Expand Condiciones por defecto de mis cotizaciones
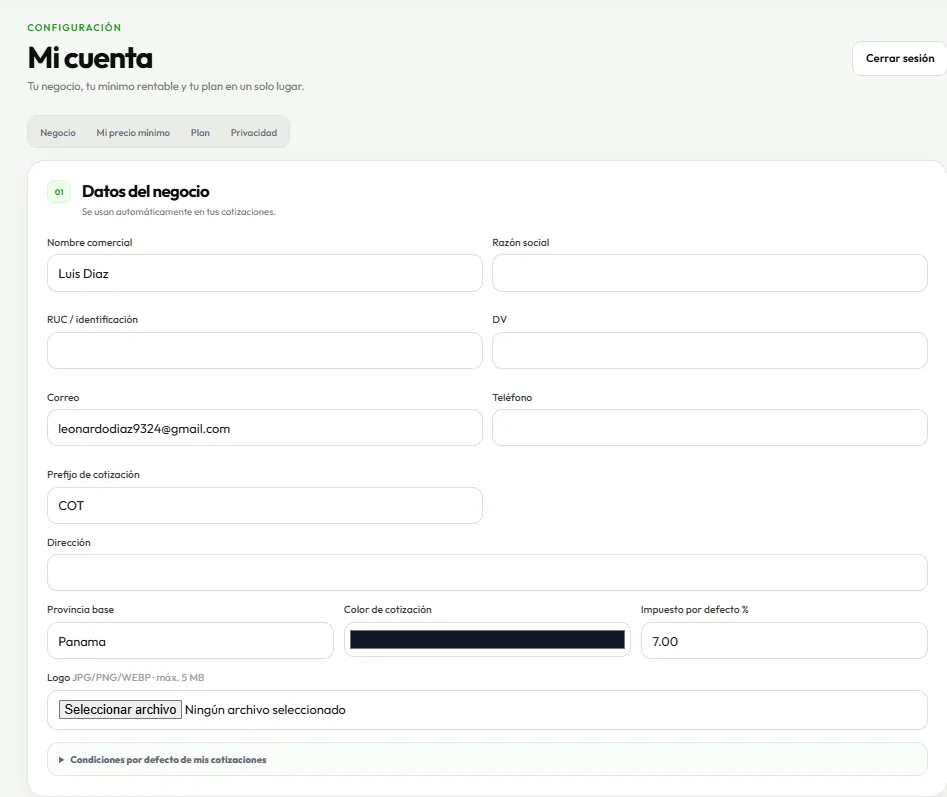Image resolution: width=947 pixels, height=797 pixels. tap(487, 760)
